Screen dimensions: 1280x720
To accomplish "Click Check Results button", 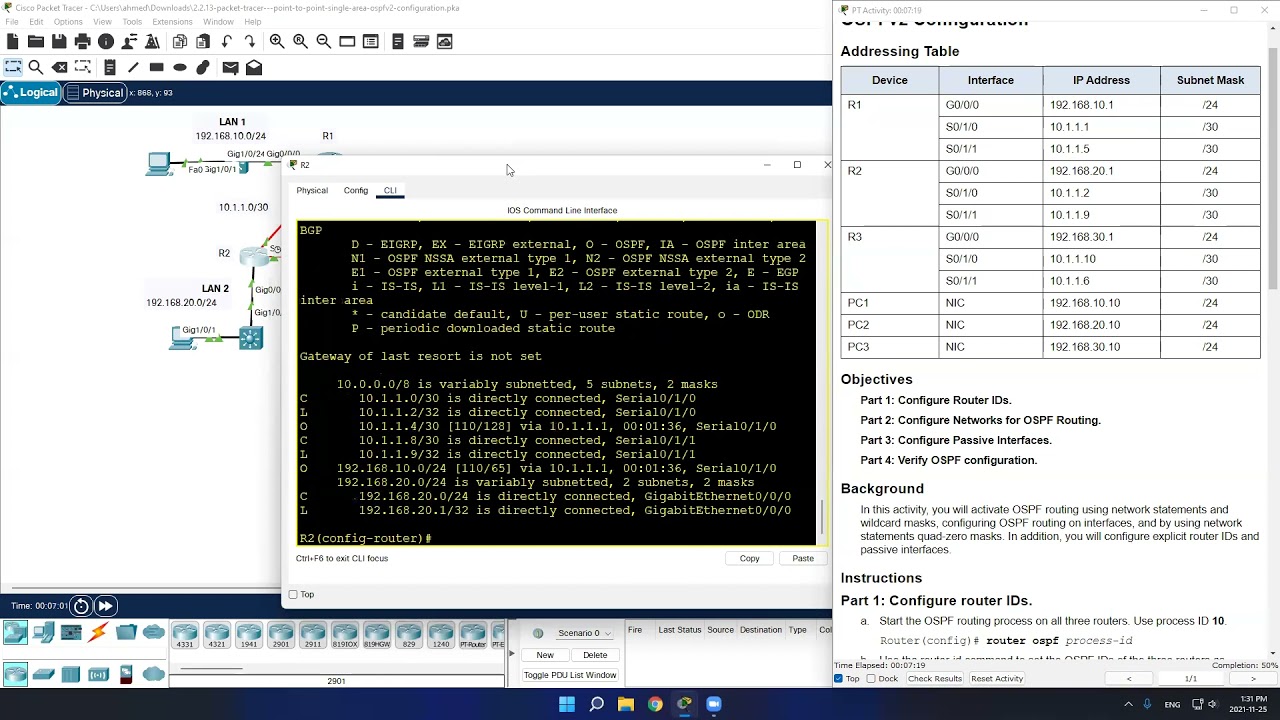I will coord(935,679).
